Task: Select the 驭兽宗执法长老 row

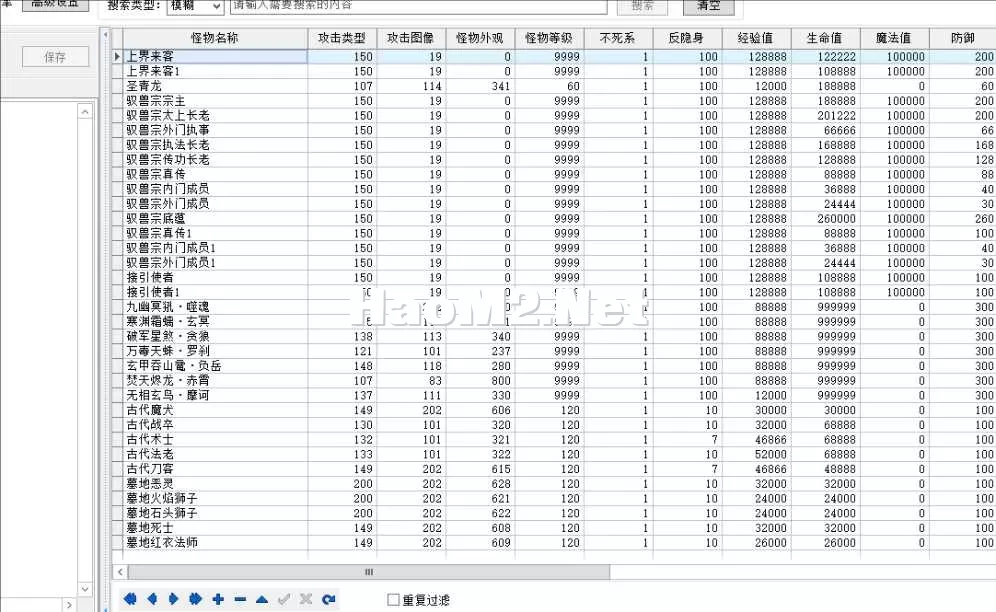Action: (x=554, y=145)
